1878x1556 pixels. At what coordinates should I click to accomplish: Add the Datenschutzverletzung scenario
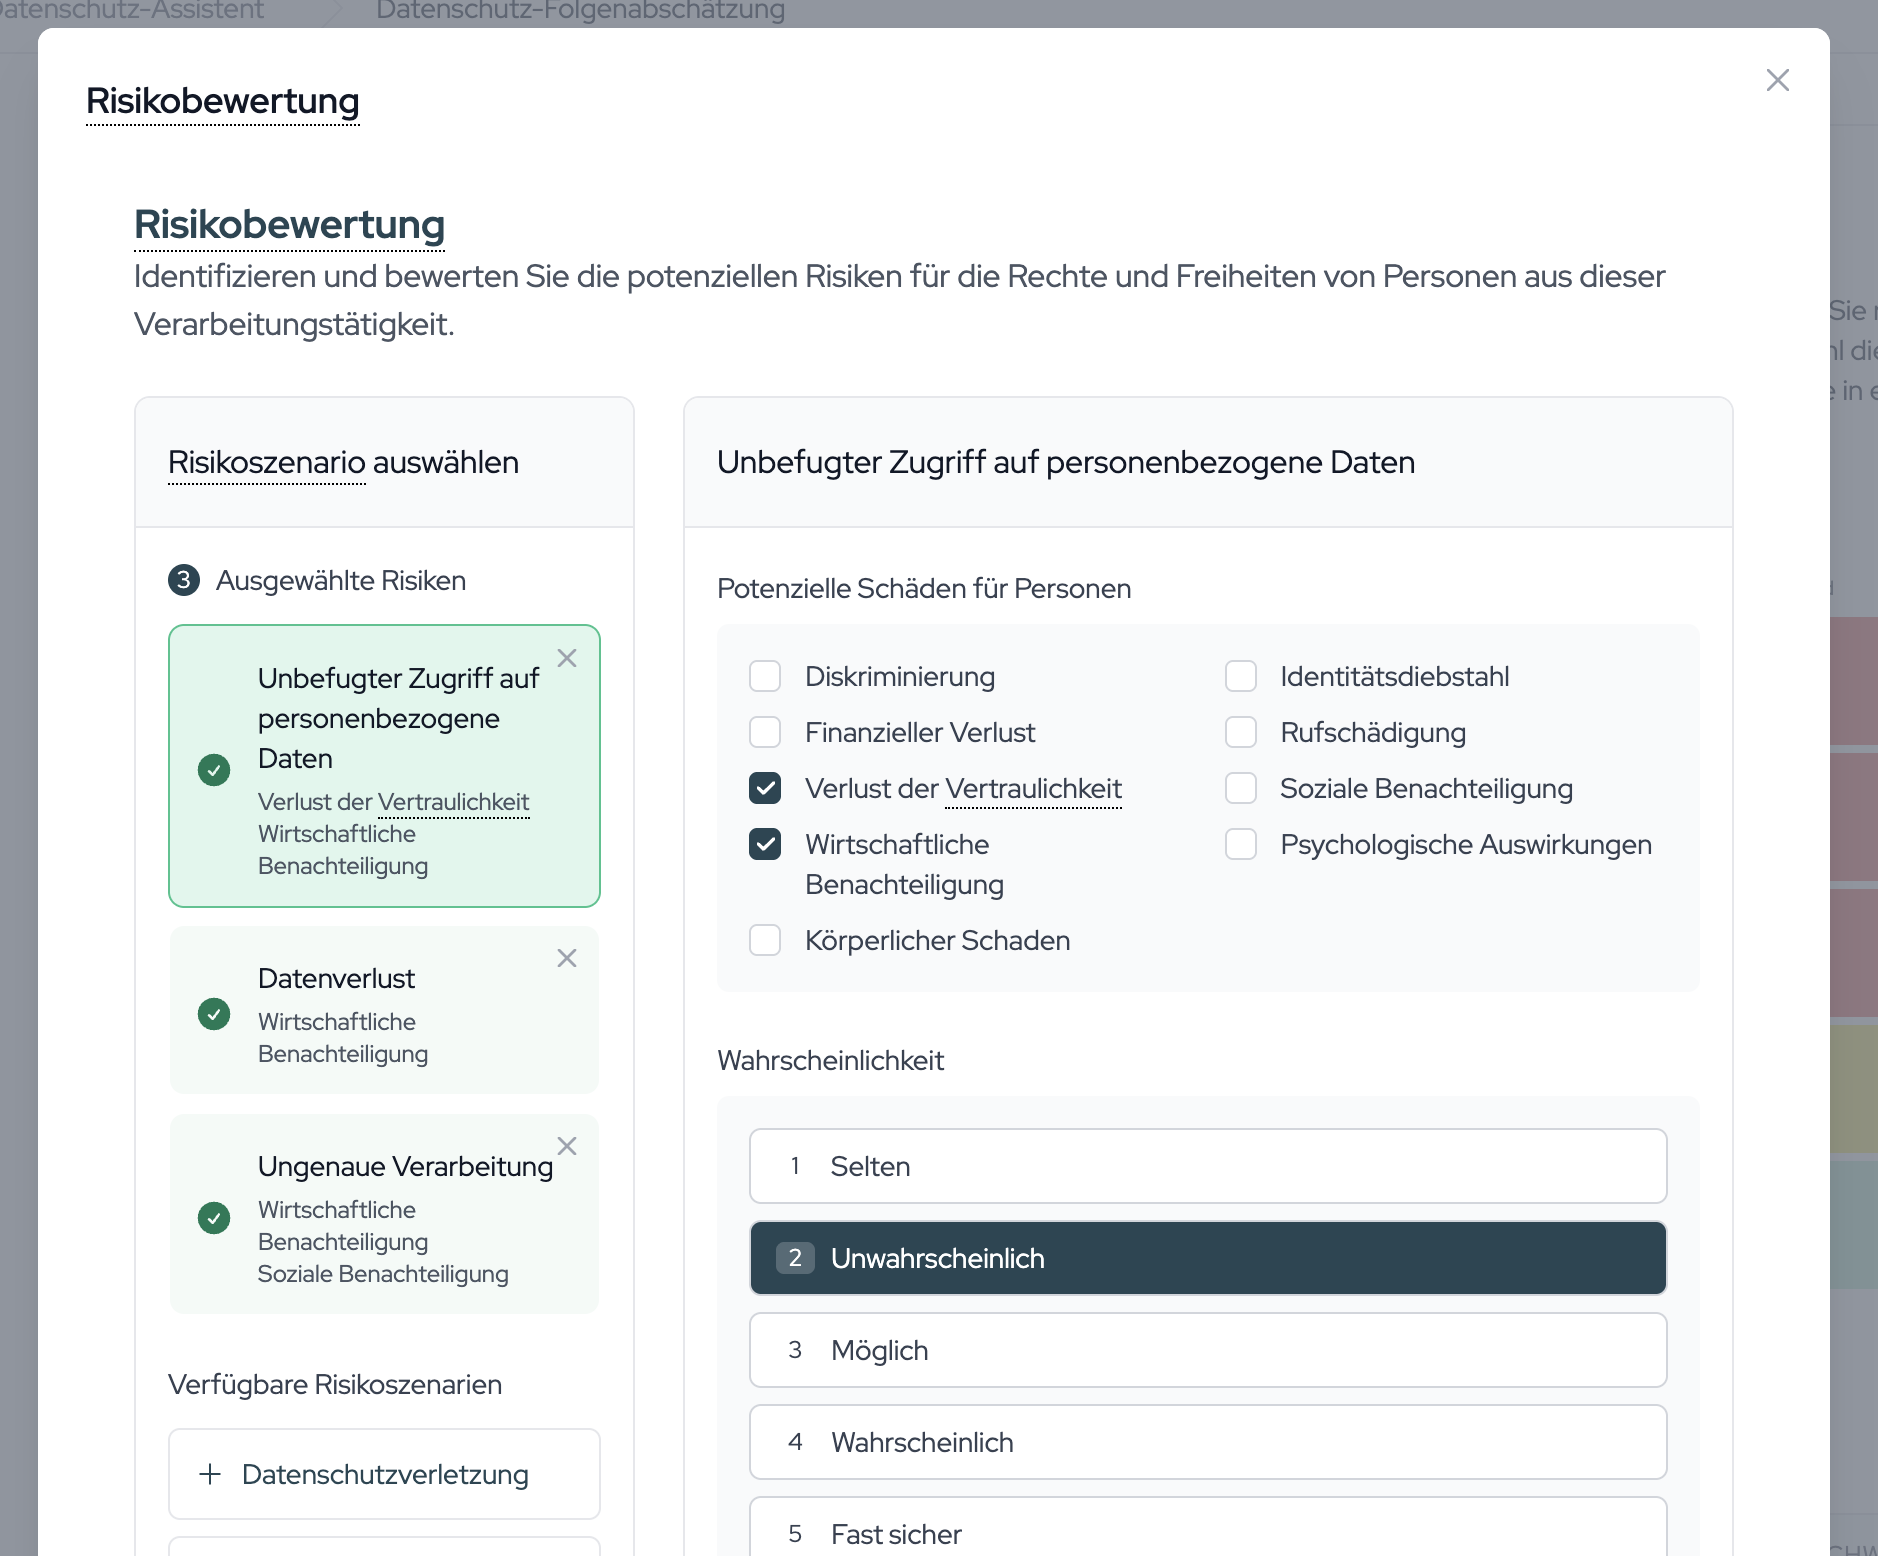[x=384, y=1474]
